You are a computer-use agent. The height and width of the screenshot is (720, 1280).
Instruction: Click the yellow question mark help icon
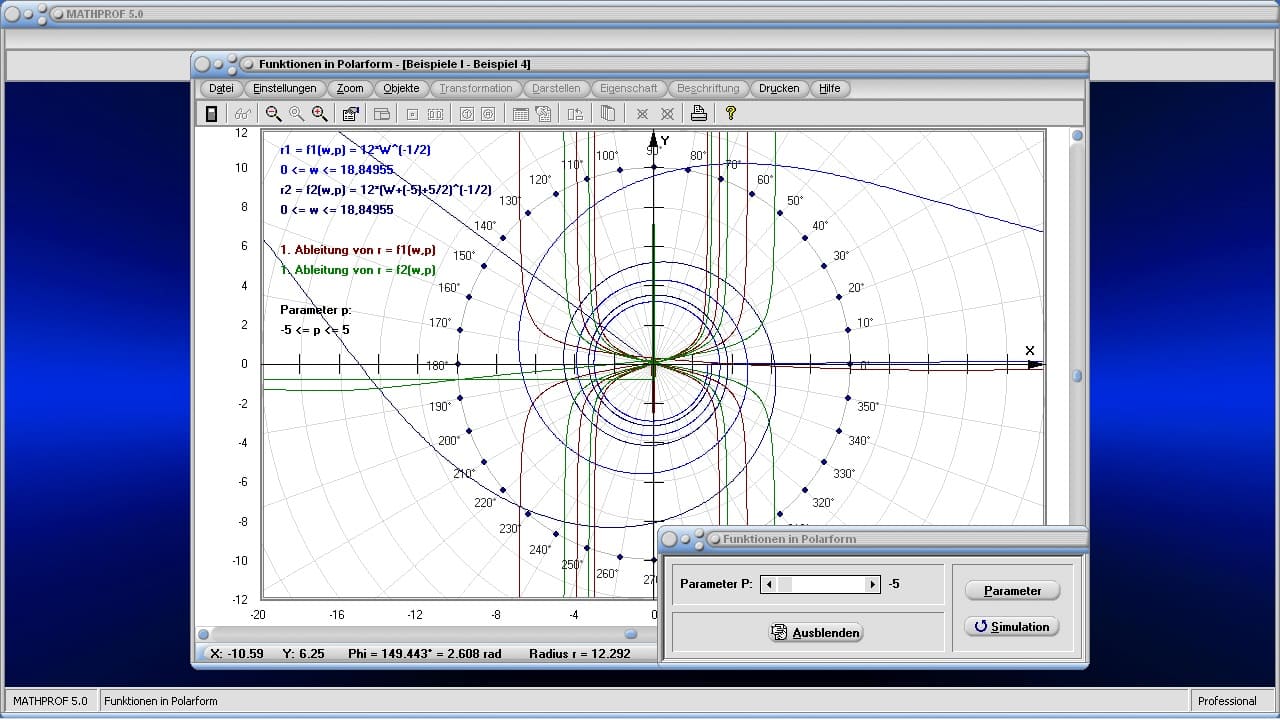coord(731,114)
